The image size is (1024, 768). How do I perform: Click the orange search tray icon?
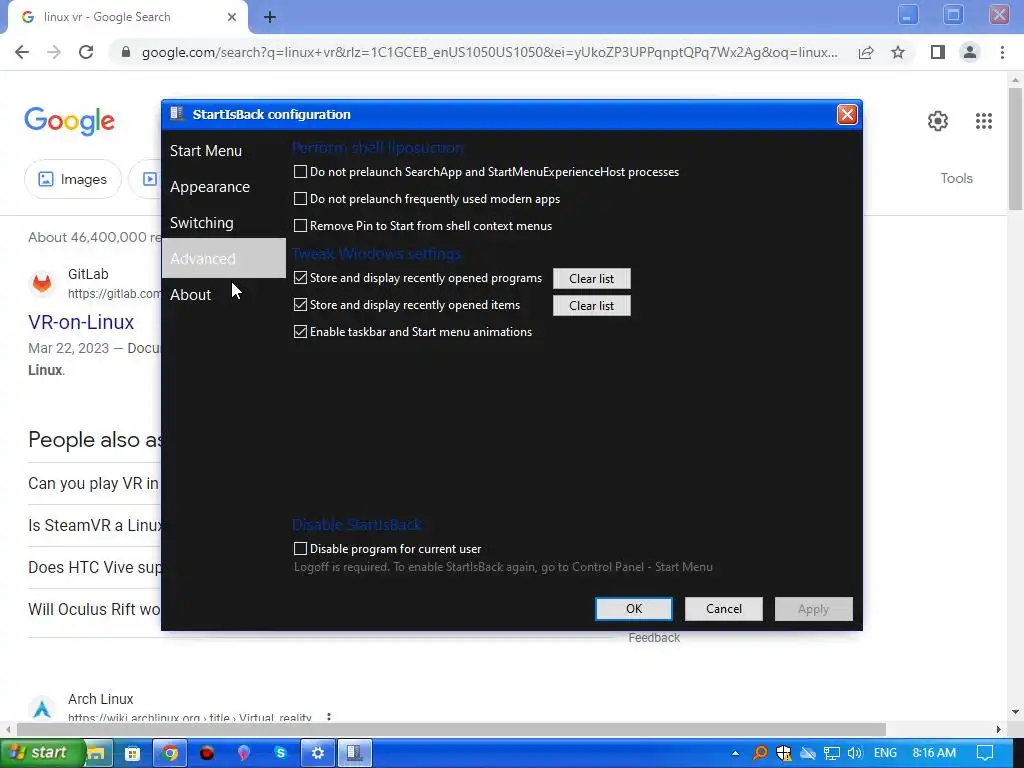(x=760, y=753)
